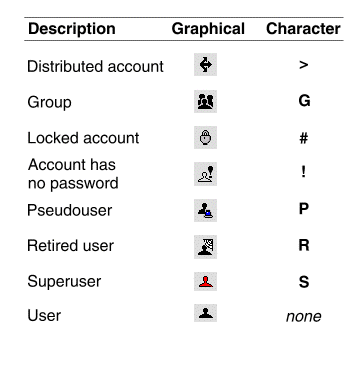Screen dimensions: 360x384
Task: Click the Distributed account arrows icon
Action: click(205, 64)
